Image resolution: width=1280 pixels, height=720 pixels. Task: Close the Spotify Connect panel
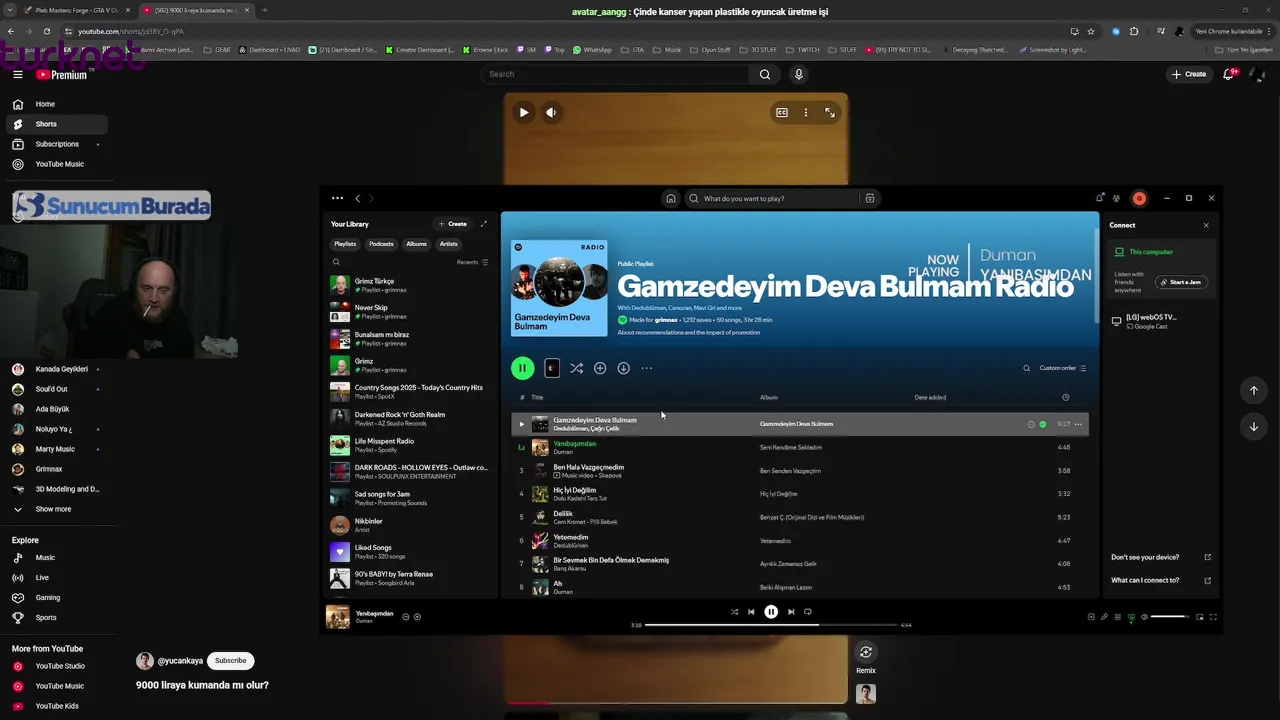click(x=1206, y=225)
